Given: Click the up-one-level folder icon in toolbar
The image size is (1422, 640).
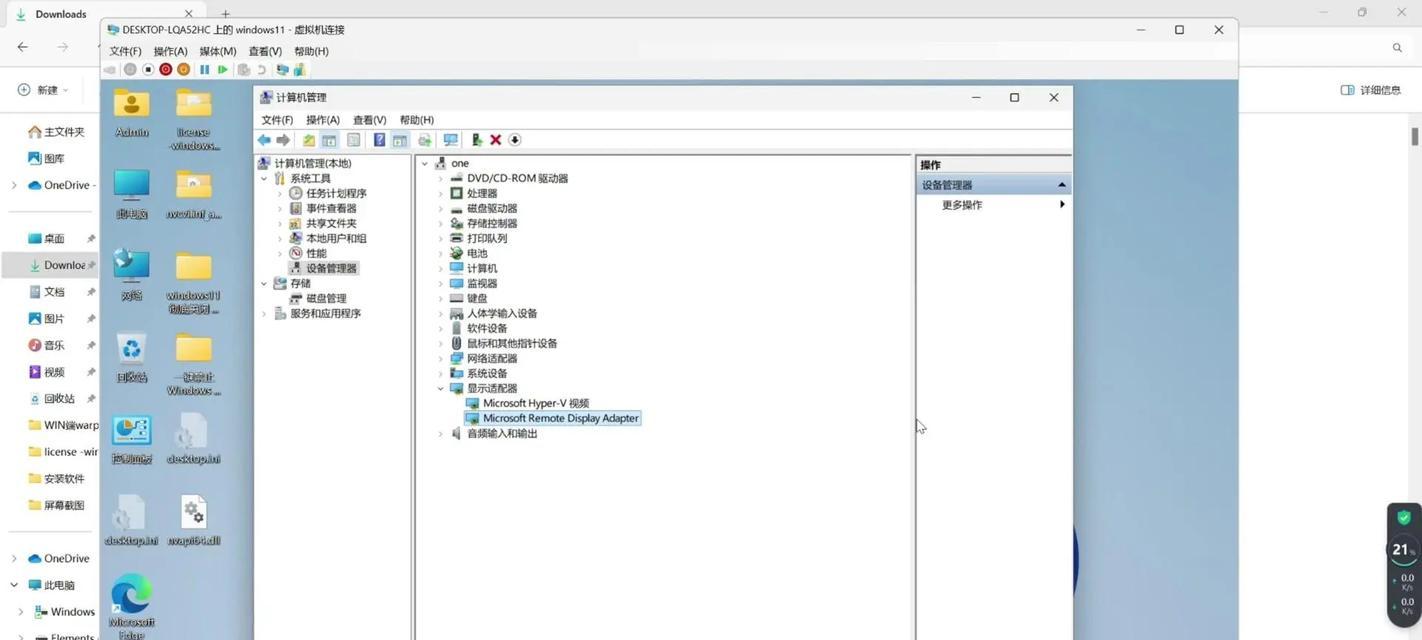Looking at the screenshot, I should (309, 140).
